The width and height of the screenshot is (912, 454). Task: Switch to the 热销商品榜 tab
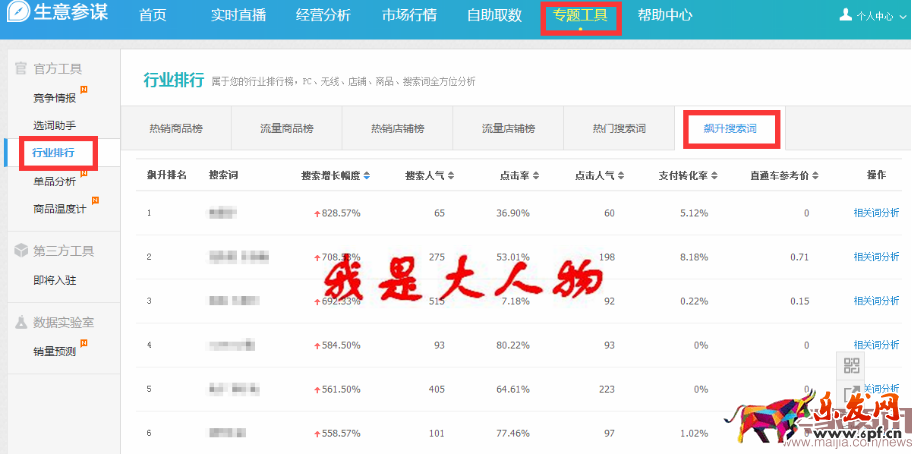click(x=175, y=129)
